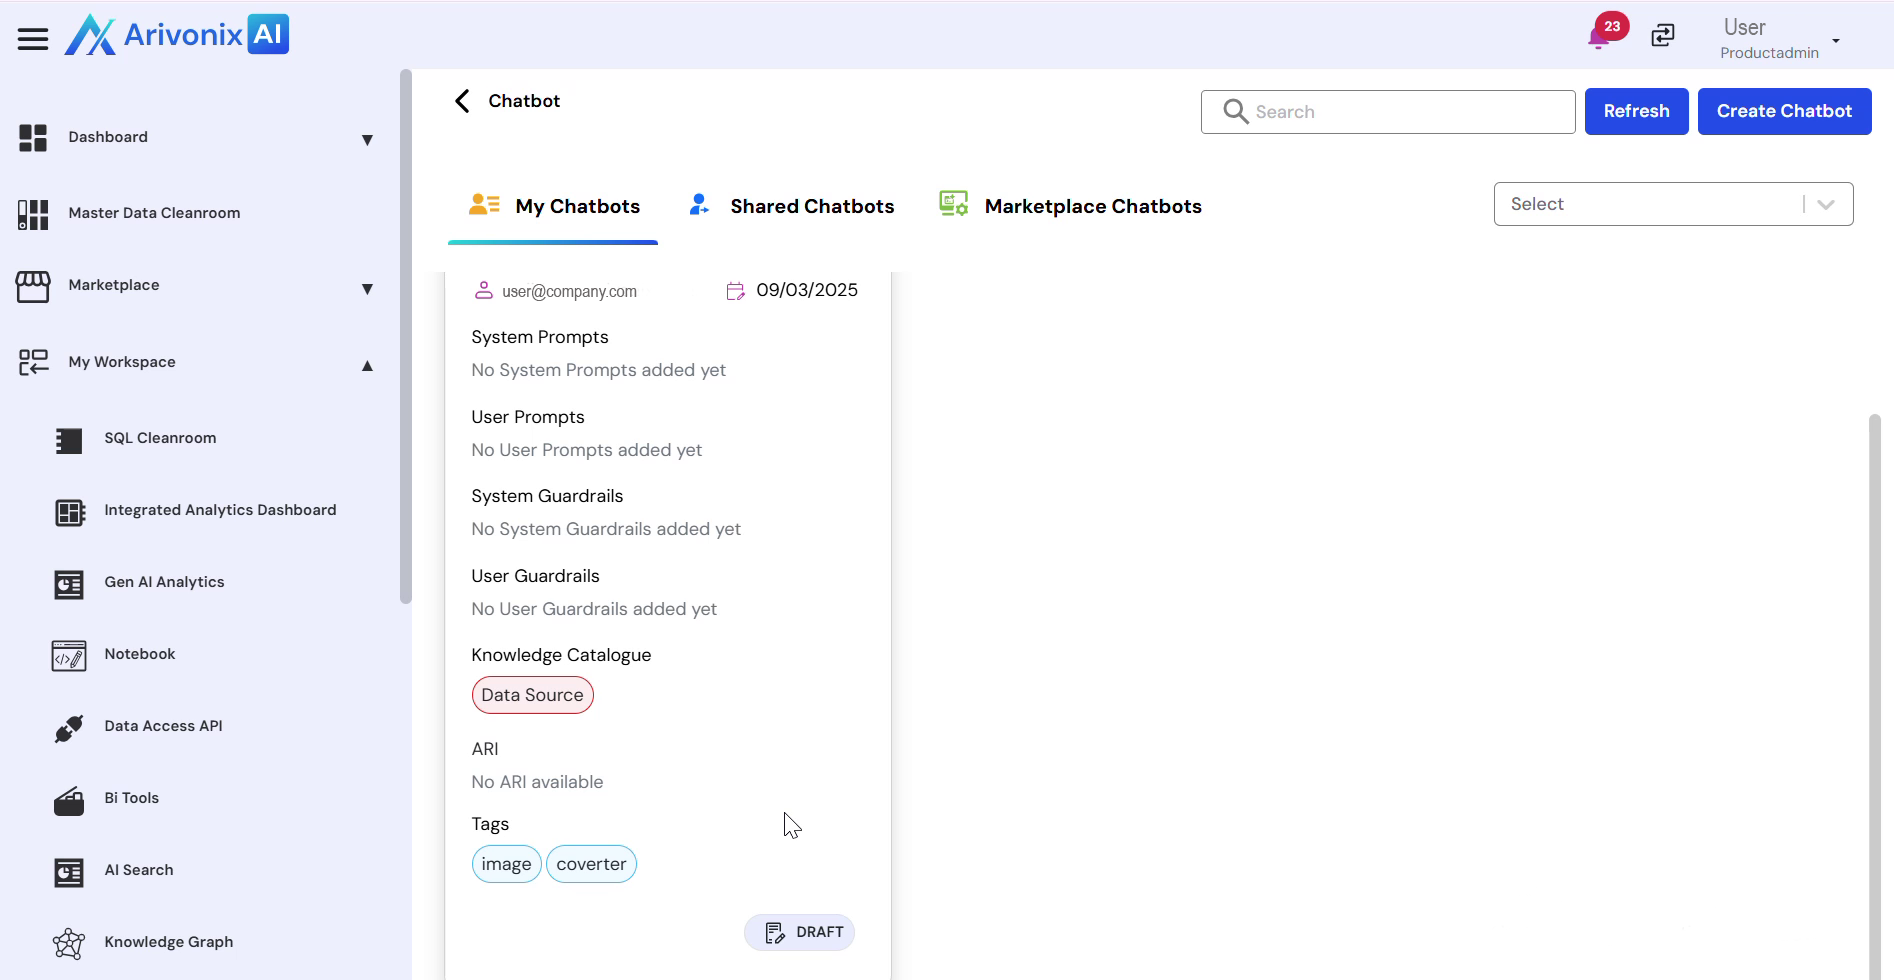Click the Create Chatbot button
The image size is (1894, 980).
click(1784, 111)
